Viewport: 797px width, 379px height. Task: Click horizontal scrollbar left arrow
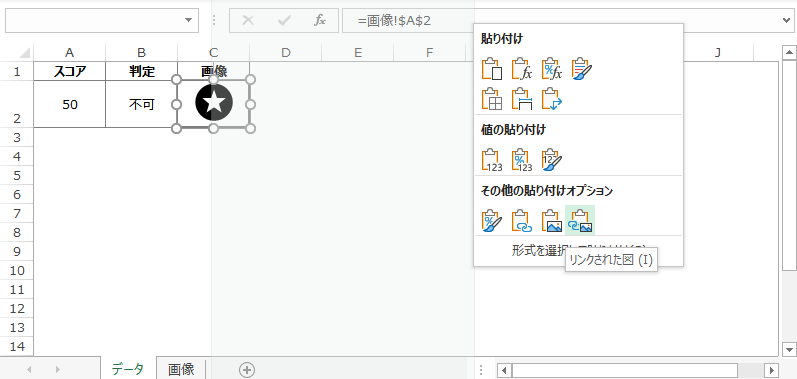tap(504, 370)
